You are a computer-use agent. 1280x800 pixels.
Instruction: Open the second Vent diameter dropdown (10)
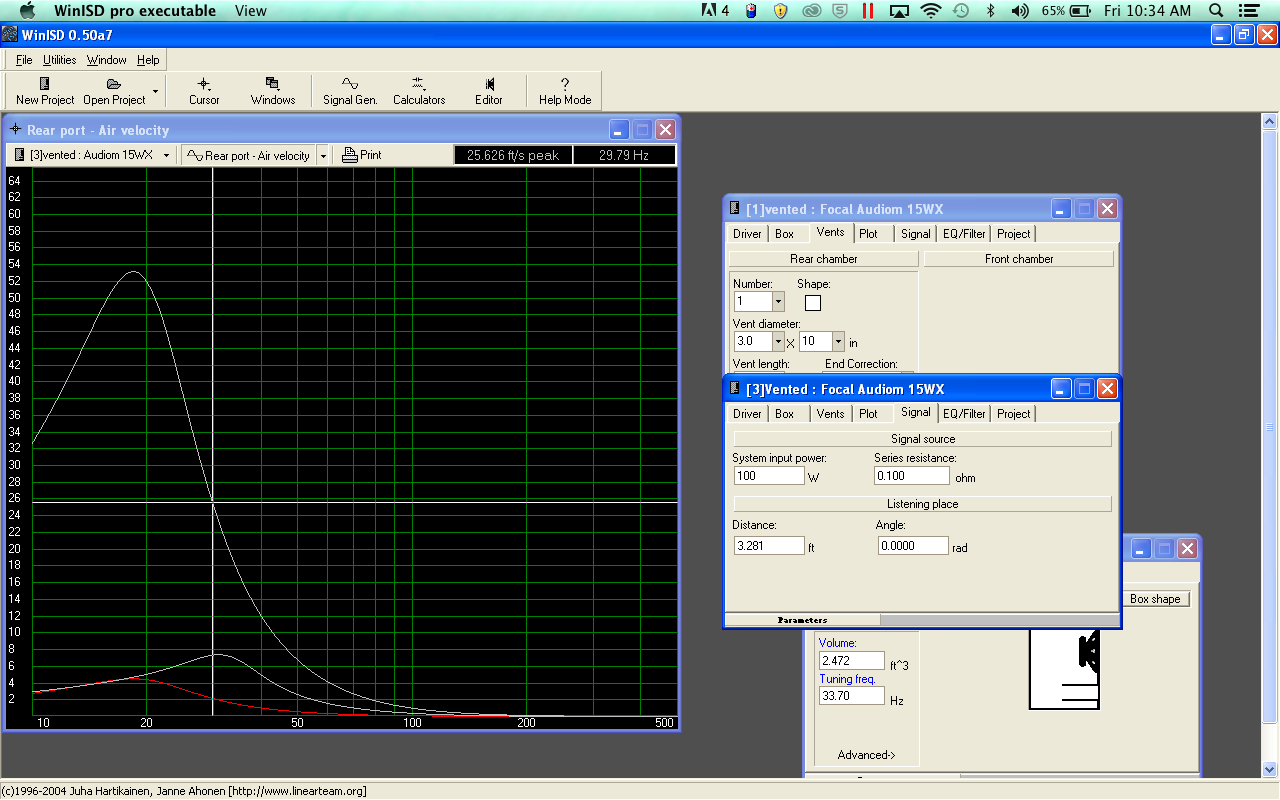pyautogui.click(x=838, y=341)
